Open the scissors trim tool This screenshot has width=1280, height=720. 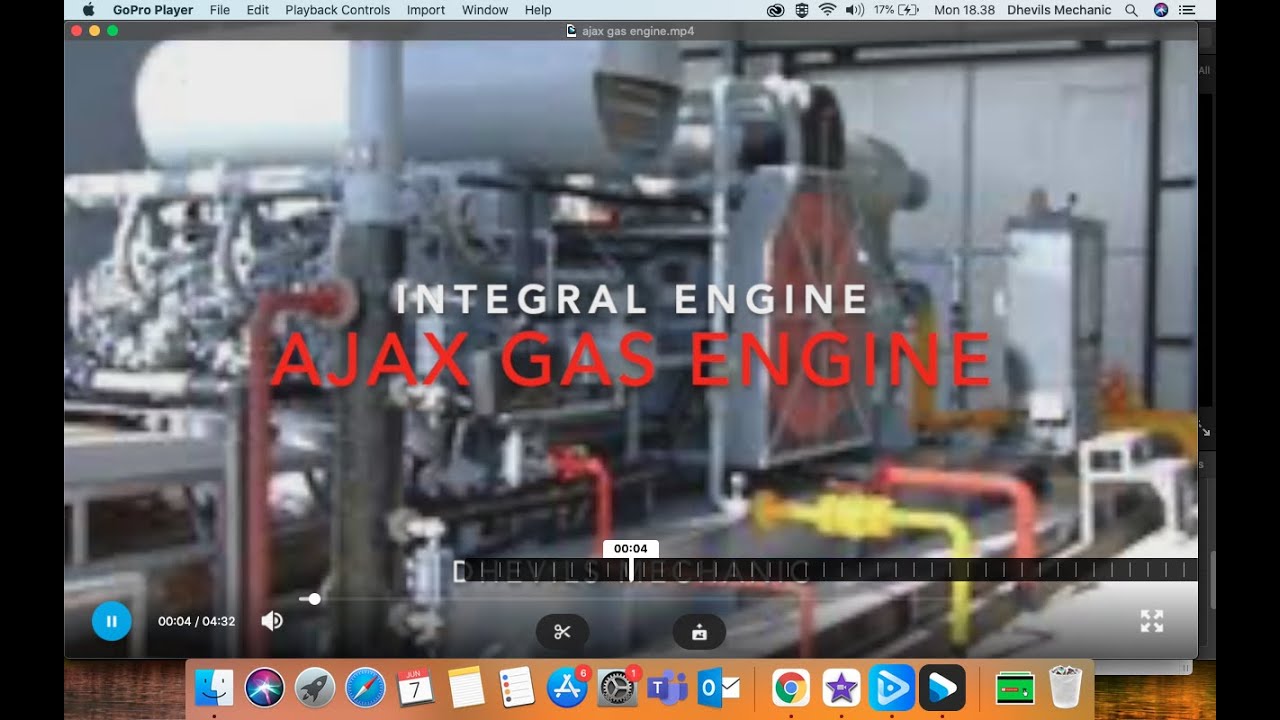click(x=562, y=631)
